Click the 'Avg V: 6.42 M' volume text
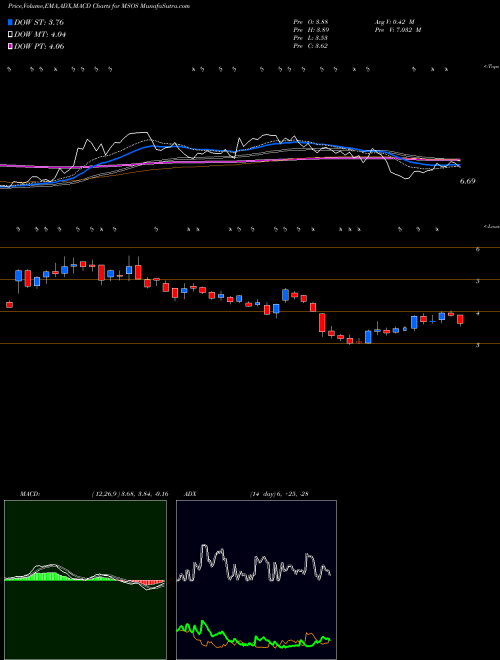Viewport: 500px width, 660px height. [x=397, y=22]
